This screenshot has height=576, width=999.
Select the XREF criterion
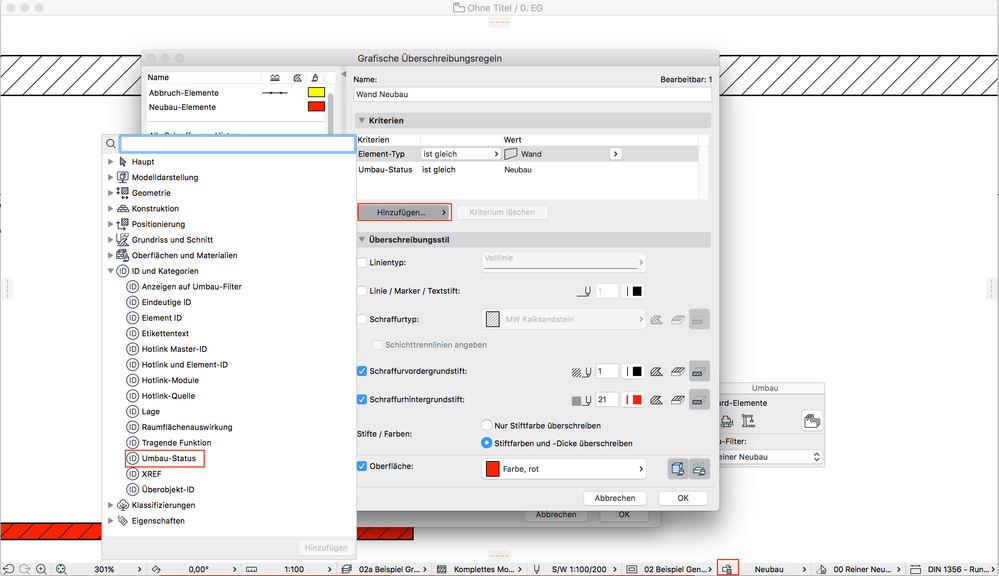pyautogui.click(x=151, y=474)
